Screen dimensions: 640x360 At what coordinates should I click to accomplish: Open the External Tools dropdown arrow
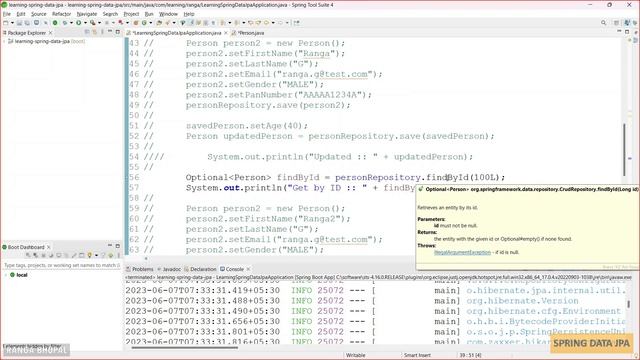[99, 23]
